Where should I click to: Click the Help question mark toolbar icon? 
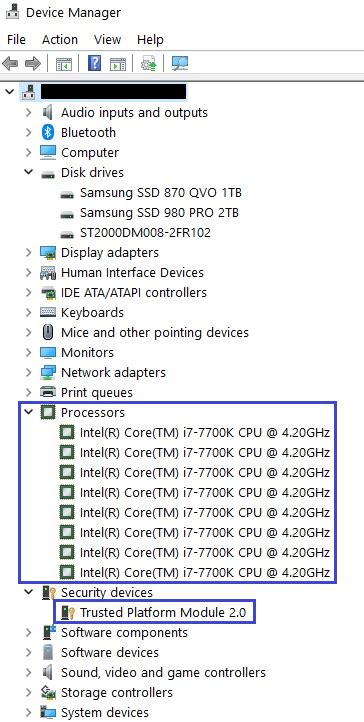click(94, 63)
